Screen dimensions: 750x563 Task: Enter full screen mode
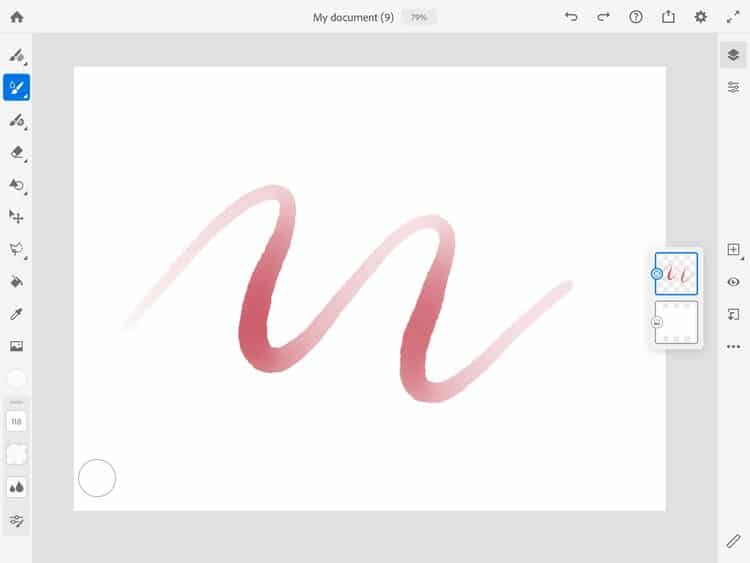point(733,17)
